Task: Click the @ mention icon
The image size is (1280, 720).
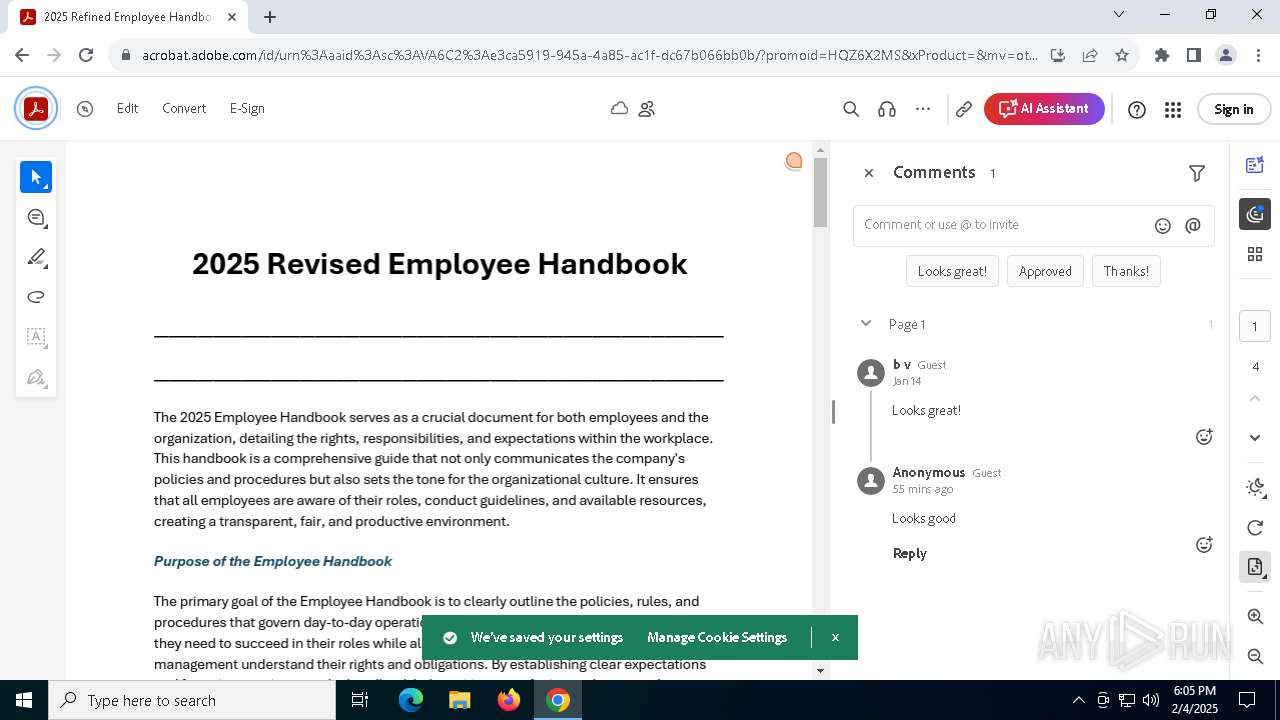Action: (1193, 226)
